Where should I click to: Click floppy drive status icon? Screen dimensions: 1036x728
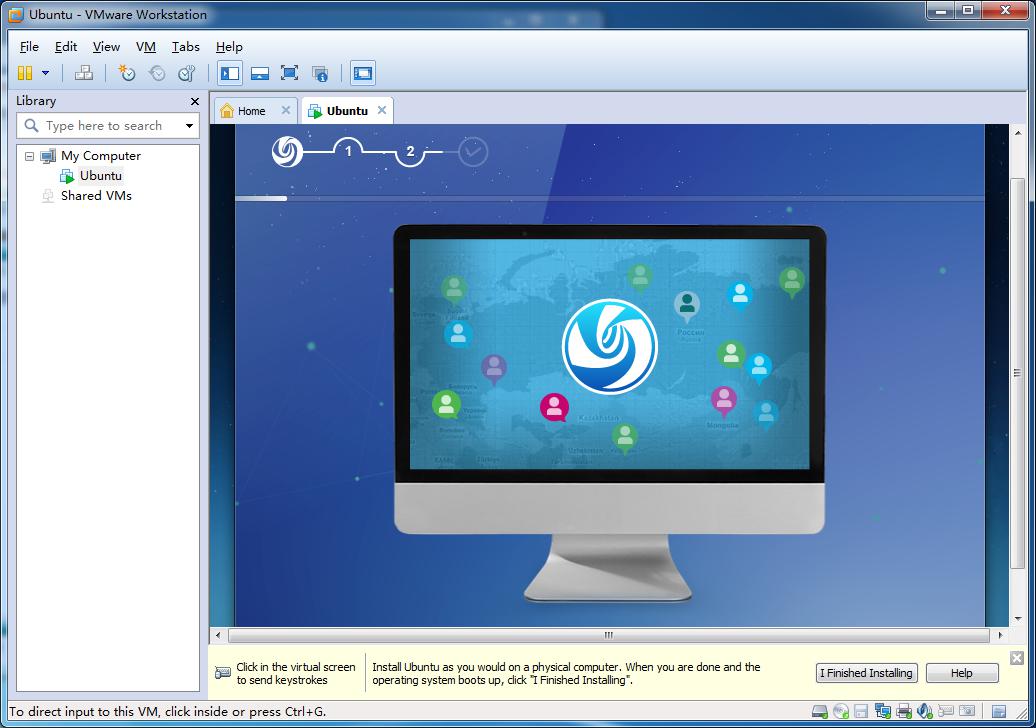(861, 711)
